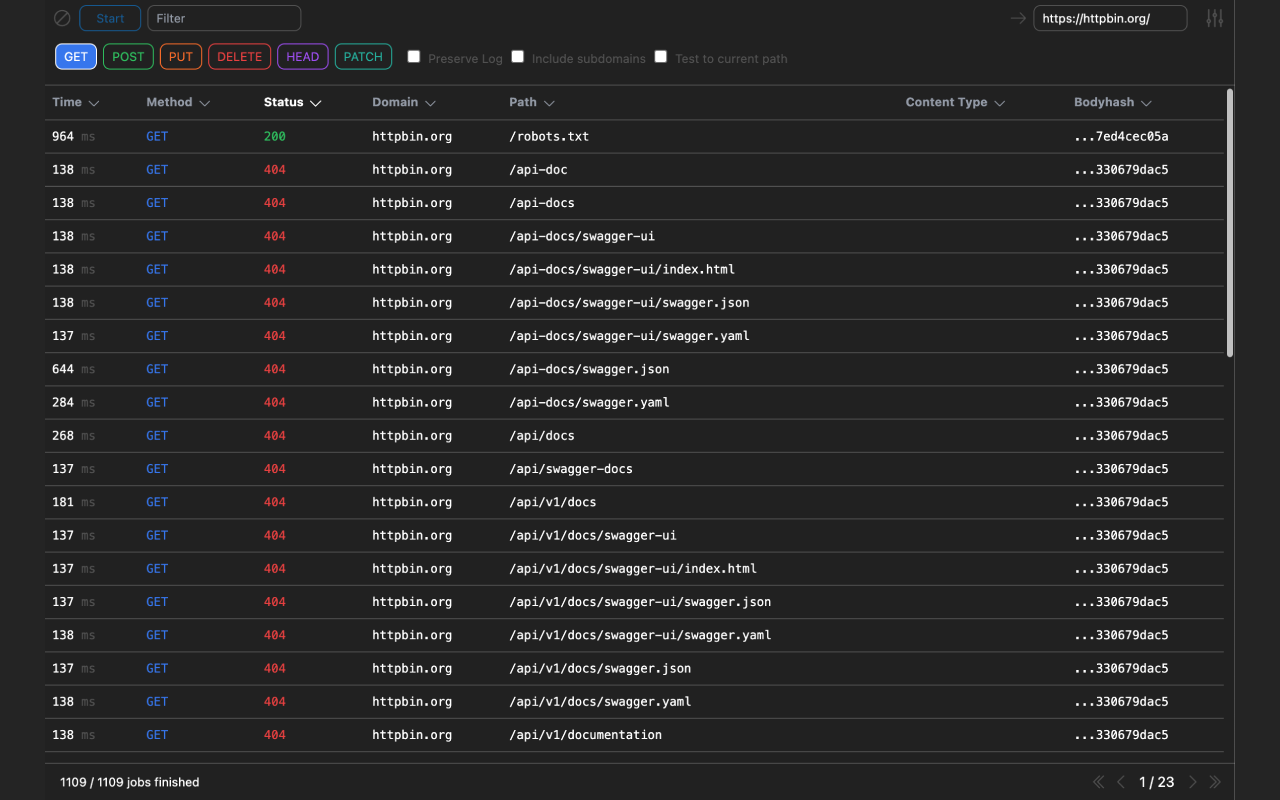Image resolution: width=1280 pixels, height=800 pixels.
Task: Select the /api/v1/docs/swagger-ui/swagger.json row
Action: tap(634, 602)
